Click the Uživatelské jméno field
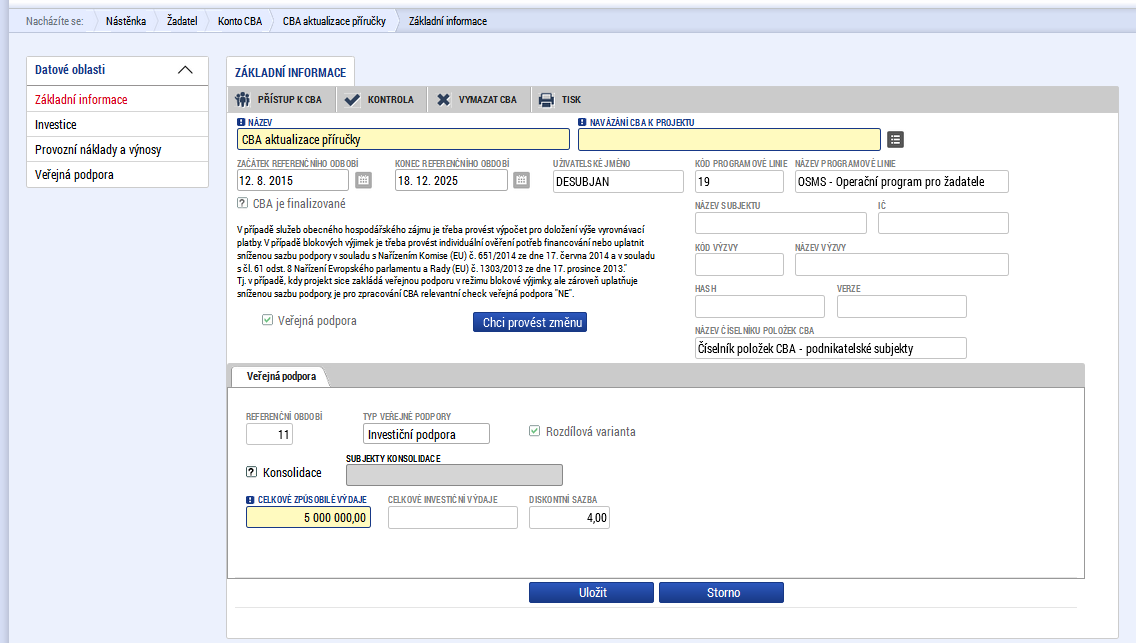Screen dimensions: 1136x643 pyautogui.click(x=618, y=182)
